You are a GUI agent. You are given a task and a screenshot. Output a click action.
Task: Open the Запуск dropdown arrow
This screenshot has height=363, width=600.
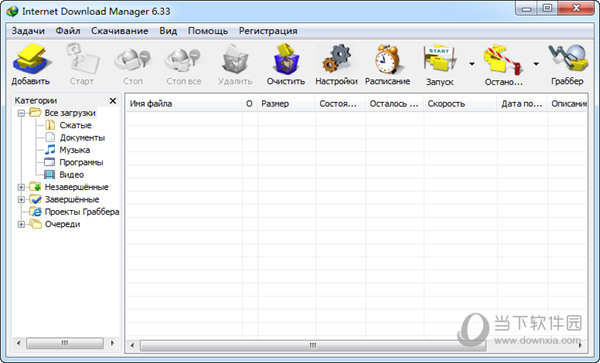(x=472, y=64)
